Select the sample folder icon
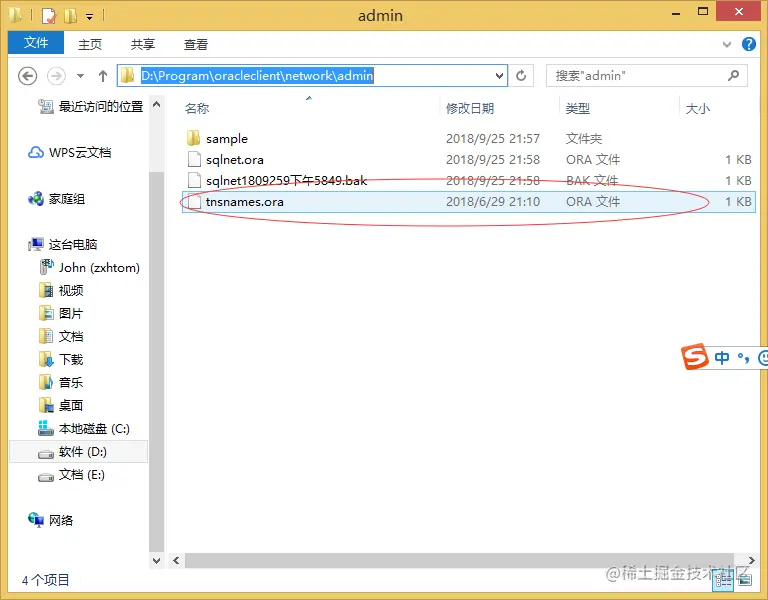The height and width of the screenshot is (600, 768). 193,138
